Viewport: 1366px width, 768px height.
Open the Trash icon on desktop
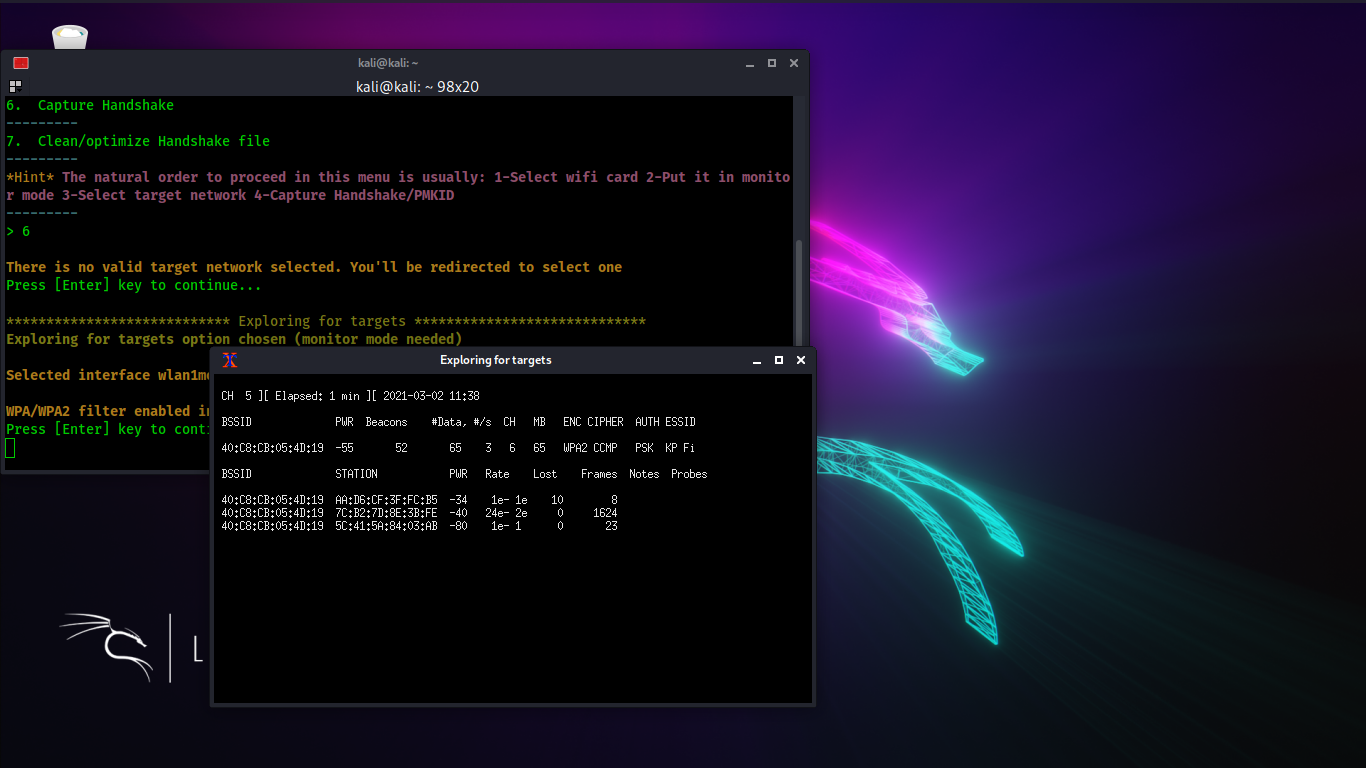(x=70, y=37)
